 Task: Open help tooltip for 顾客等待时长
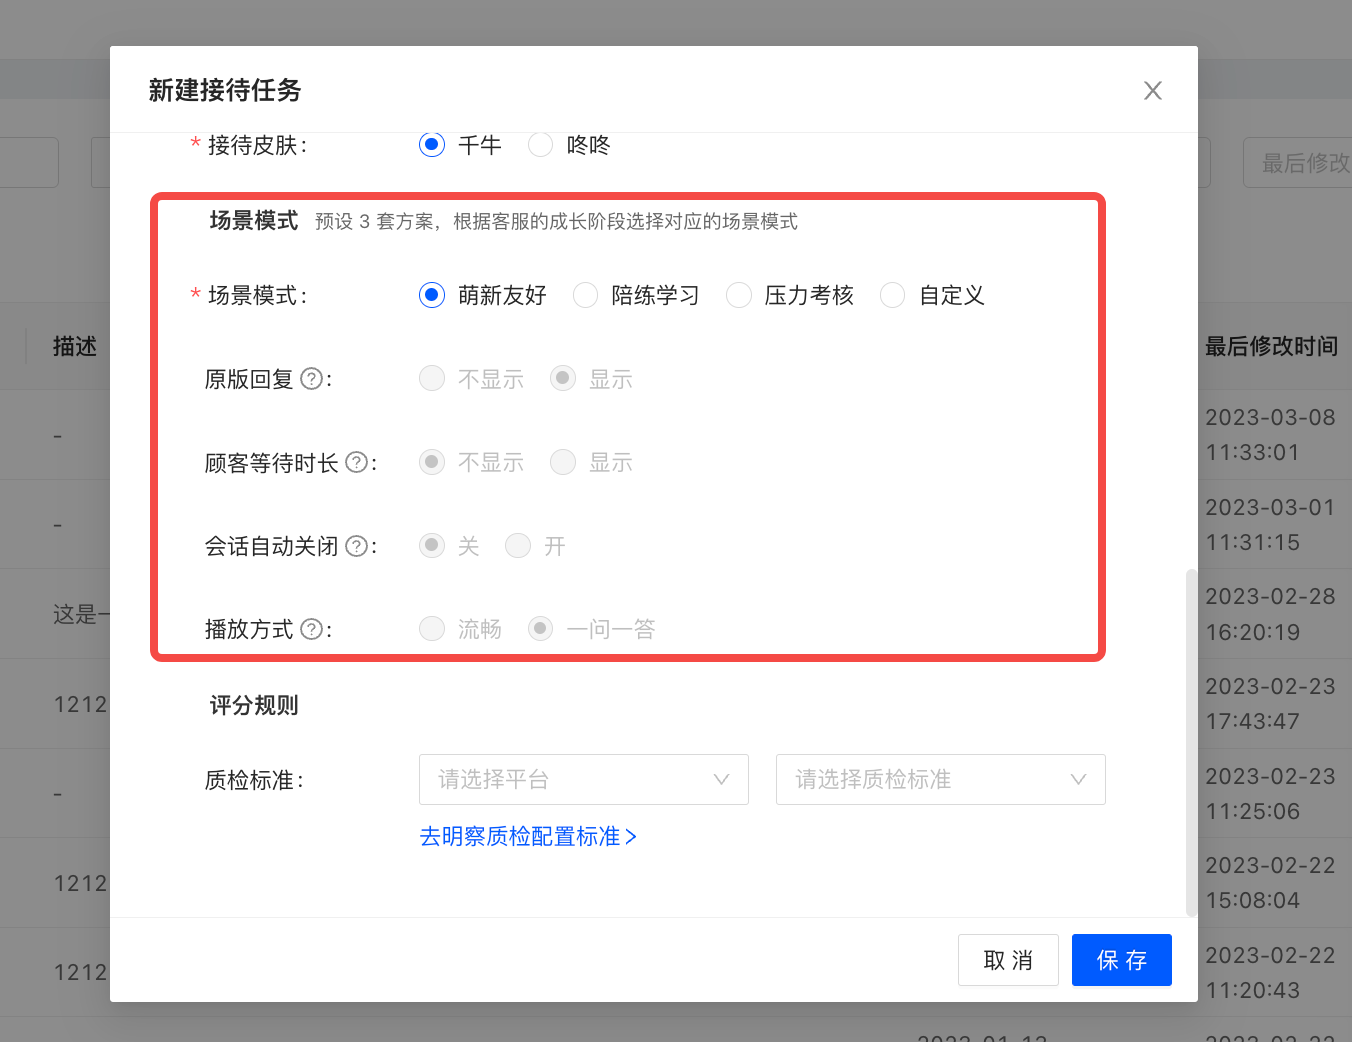[356, 462]
